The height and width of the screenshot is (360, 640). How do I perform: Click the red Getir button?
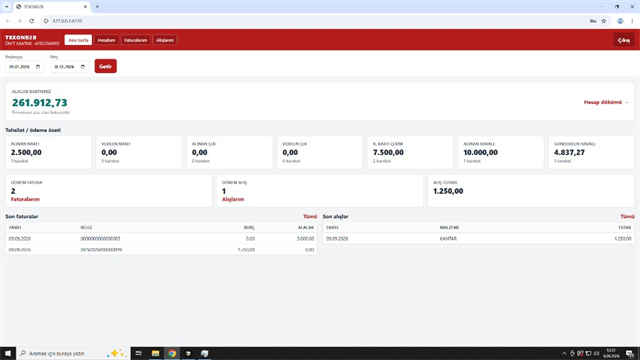coord(106,66)
